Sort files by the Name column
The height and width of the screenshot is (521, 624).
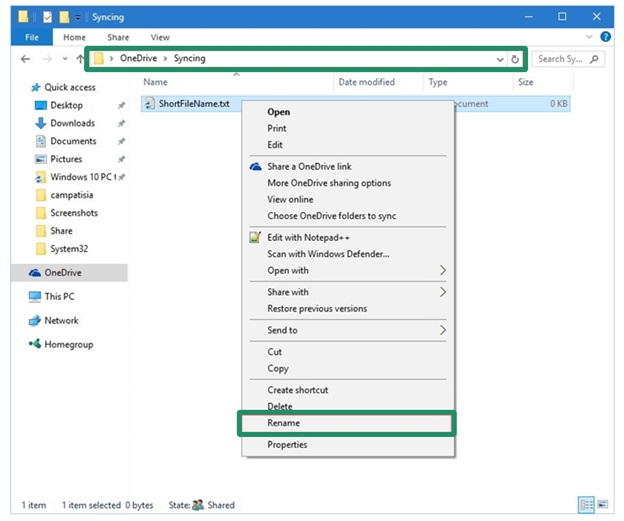tap(155, 83)
